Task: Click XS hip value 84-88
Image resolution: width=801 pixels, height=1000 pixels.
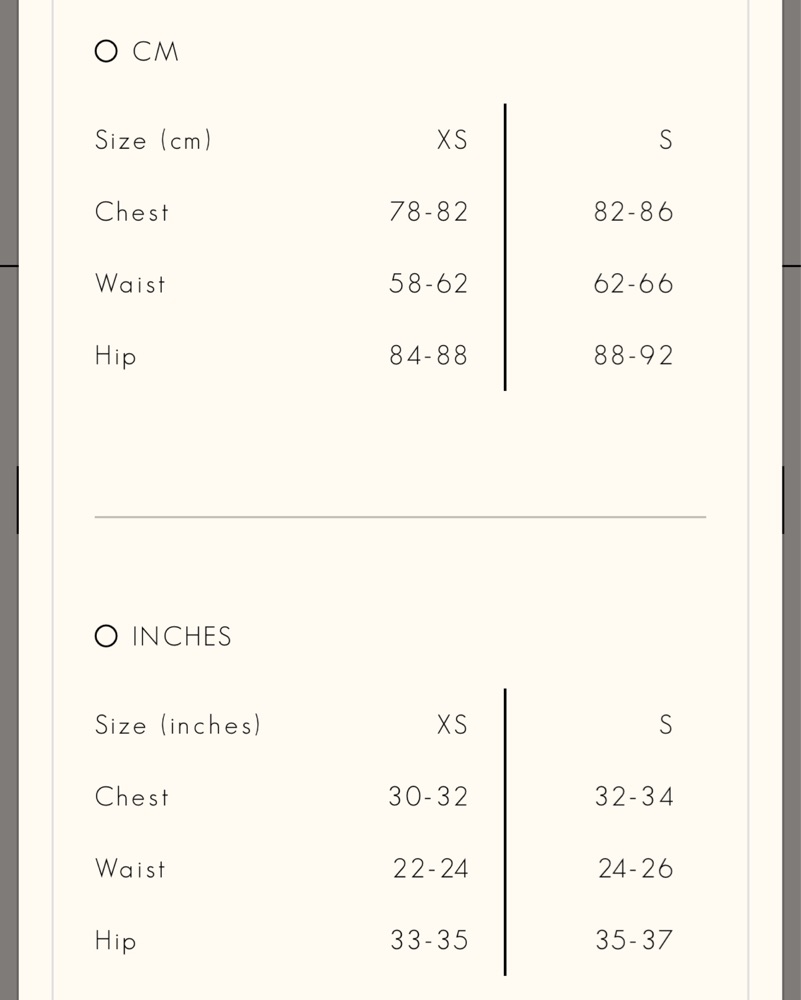Action: (429, 356)
